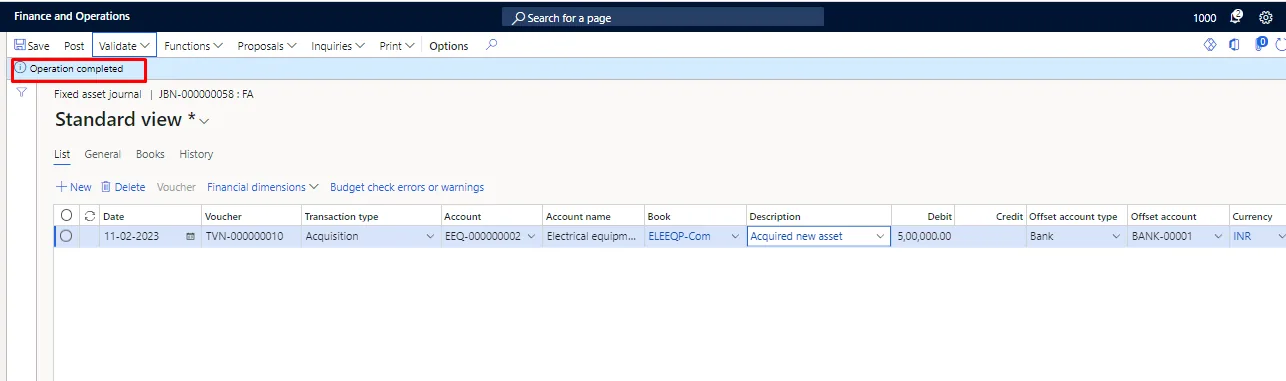Delete the selected journal line

coord(123,187)
